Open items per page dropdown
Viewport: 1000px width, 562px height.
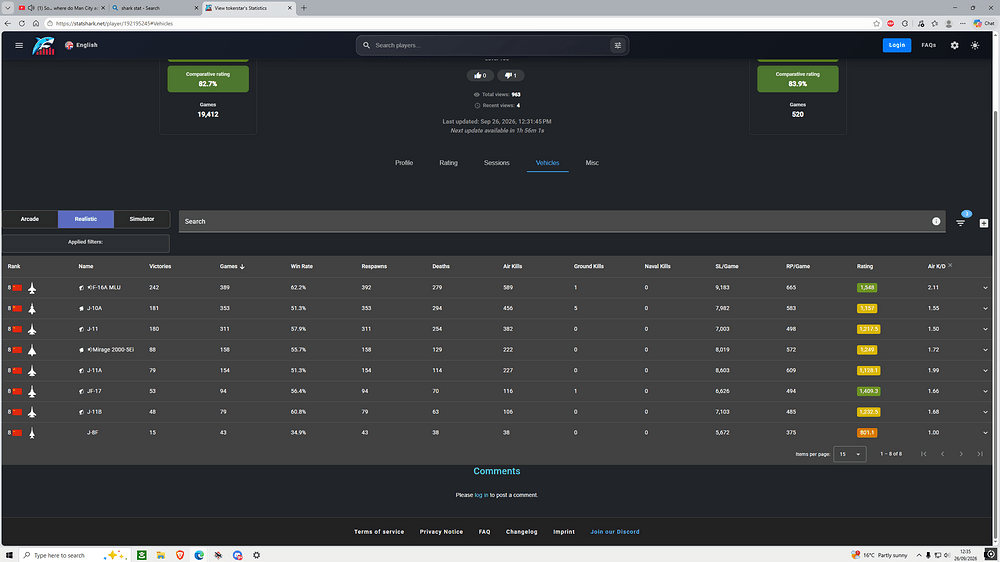click(849, 454)
